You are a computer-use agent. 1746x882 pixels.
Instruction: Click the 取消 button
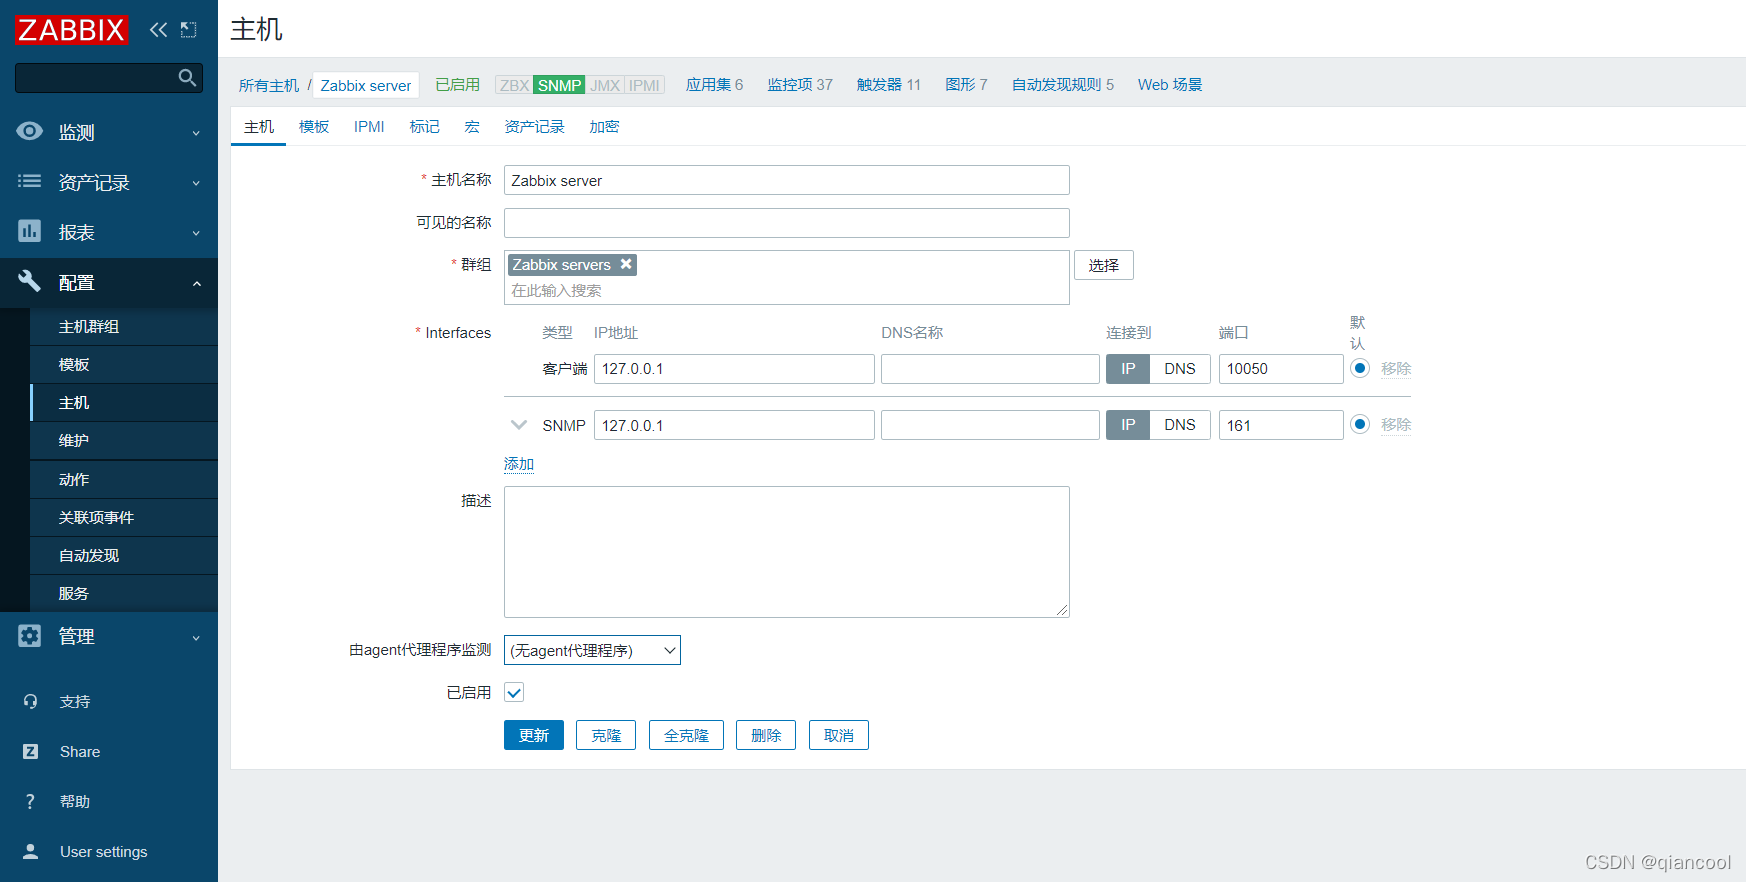[839, 735]
